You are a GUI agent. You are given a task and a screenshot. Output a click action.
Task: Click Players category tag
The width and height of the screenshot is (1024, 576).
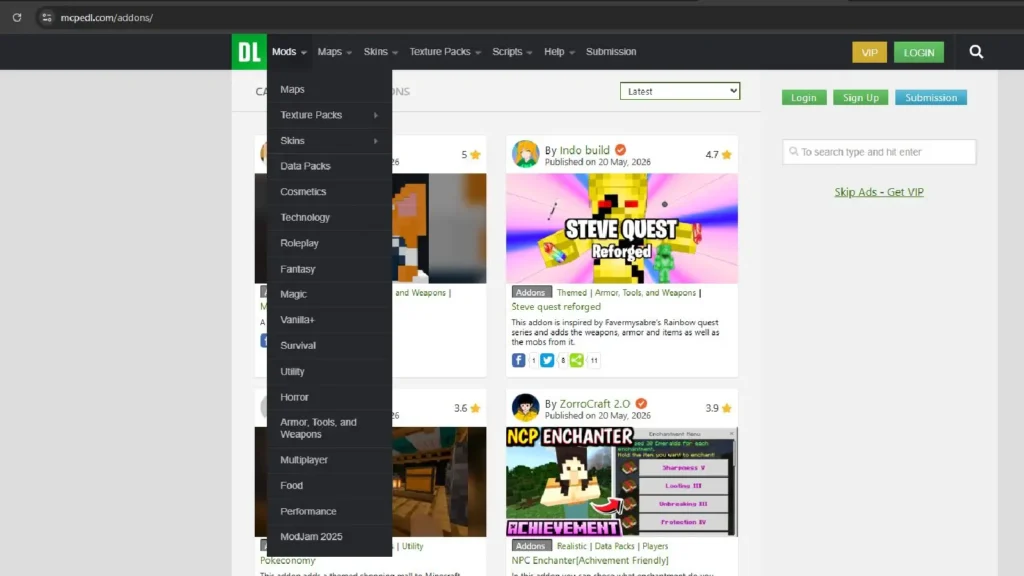coord(655,546)
